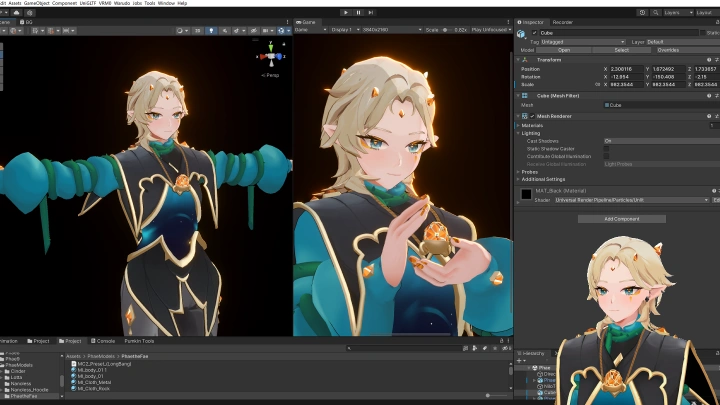
Task: Open the global Search magnifier icon
Action: 656,13
